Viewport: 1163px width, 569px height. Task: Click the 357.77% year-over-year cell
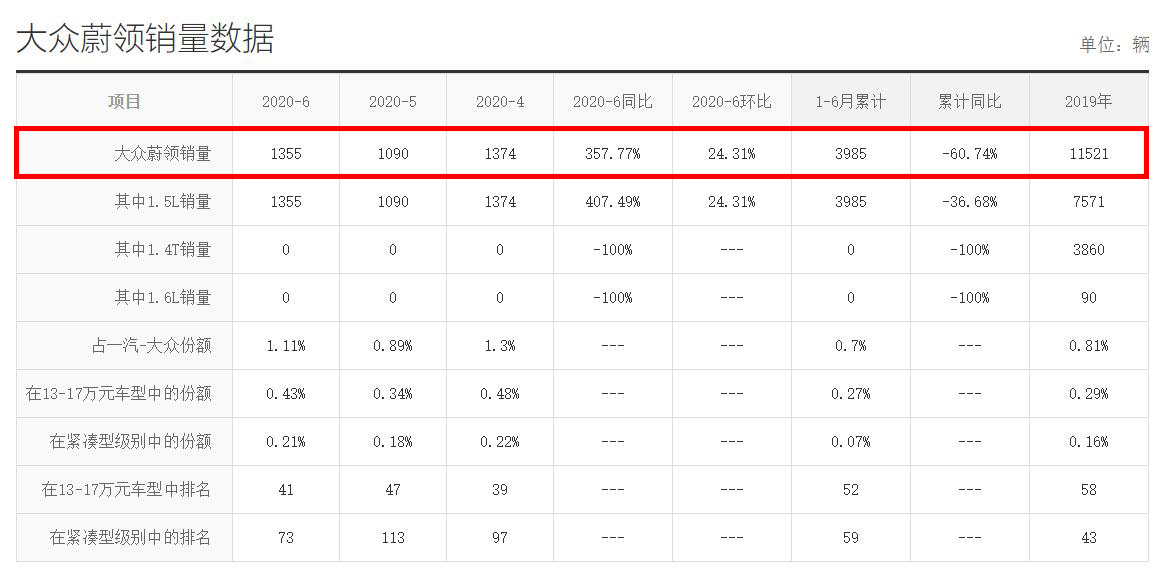click(612, 154)
